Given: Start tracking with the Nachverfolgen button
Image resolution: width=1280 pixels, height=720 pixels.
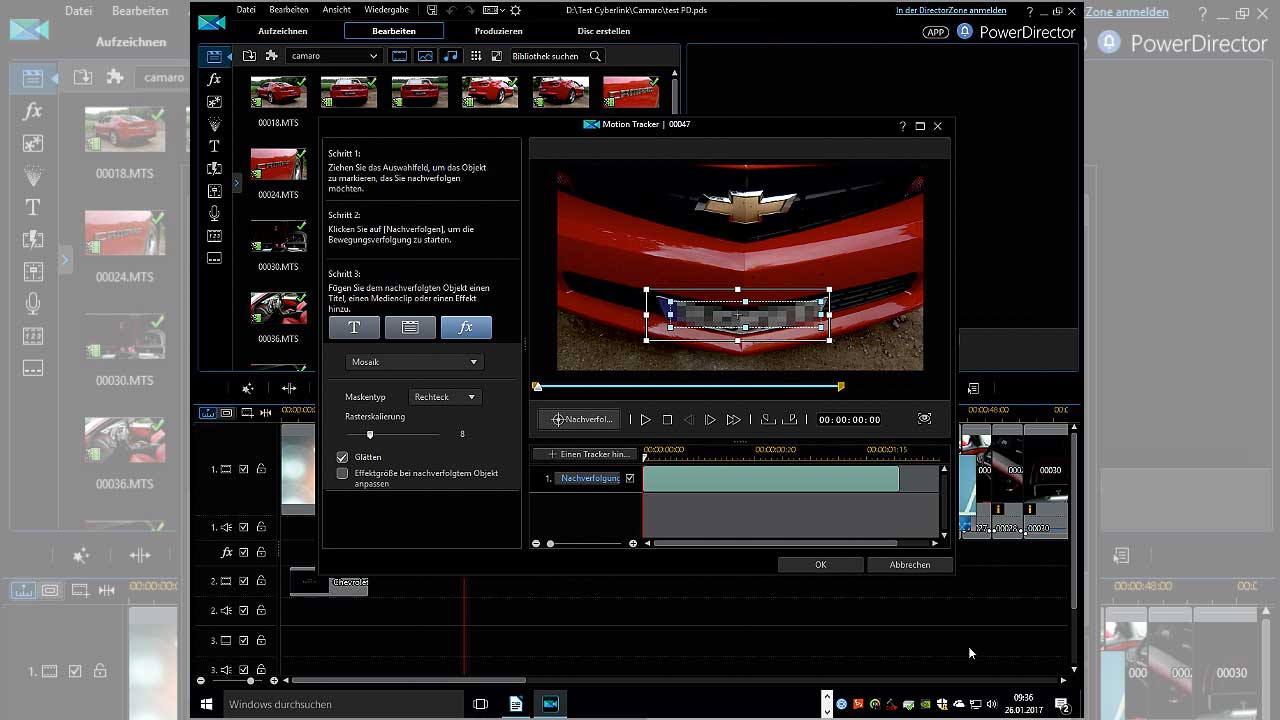Looking at the screenshot, I should tap(581, 419).
